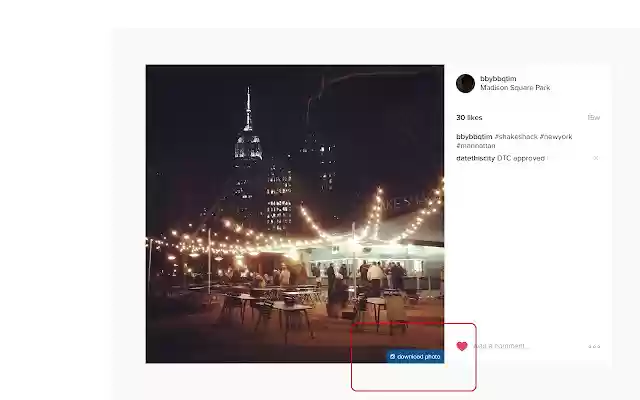
Task: Open the #shakeshack hashtag
Action: coord(516,137)
